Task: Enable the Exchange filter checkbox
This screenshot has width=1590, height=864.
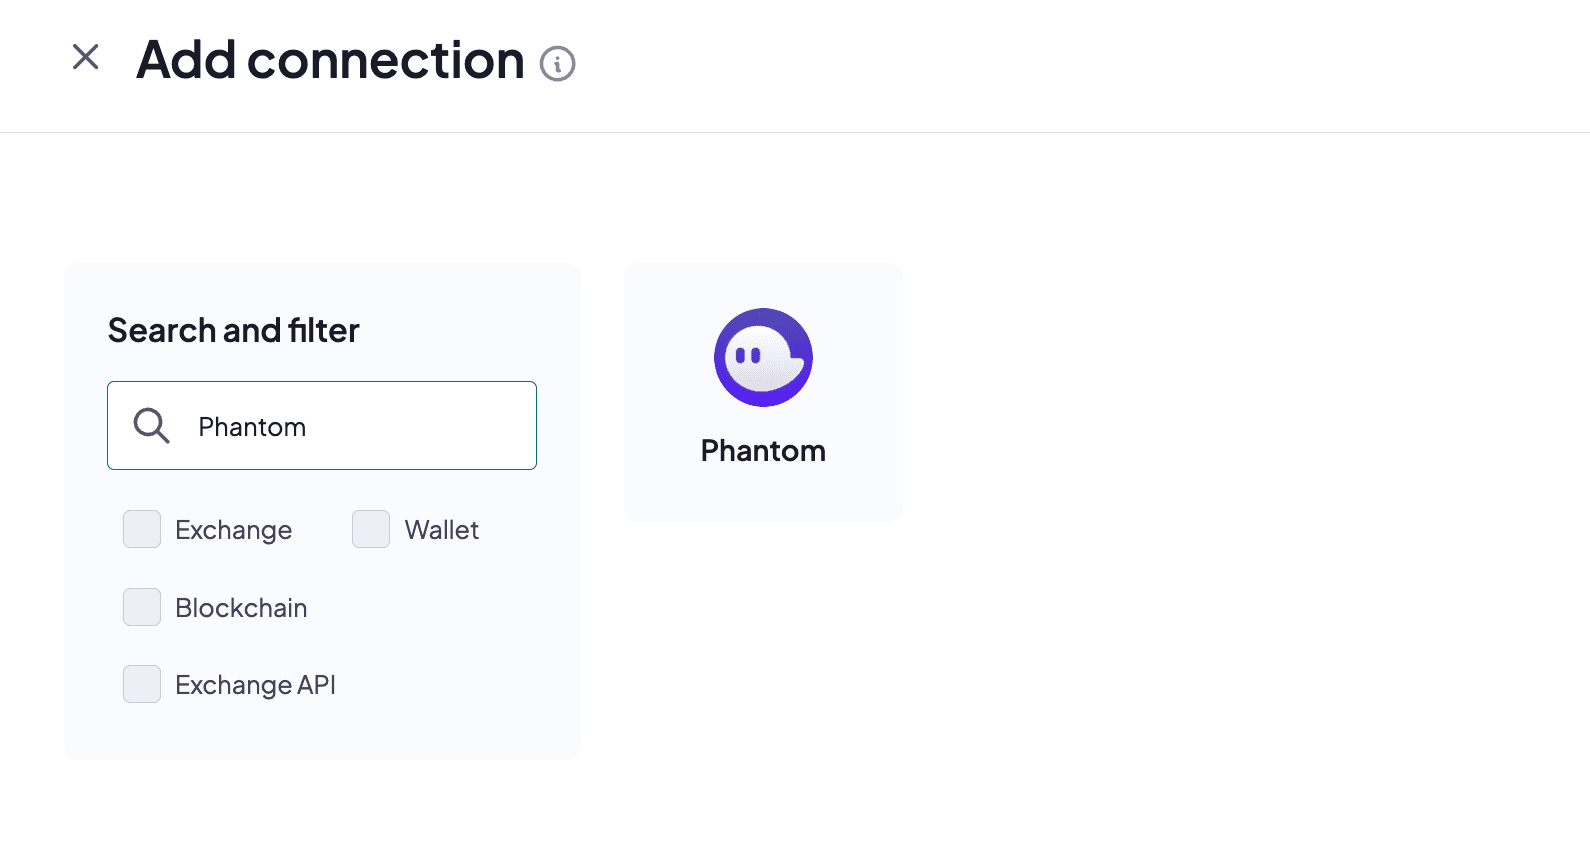Action: (141, 529)
